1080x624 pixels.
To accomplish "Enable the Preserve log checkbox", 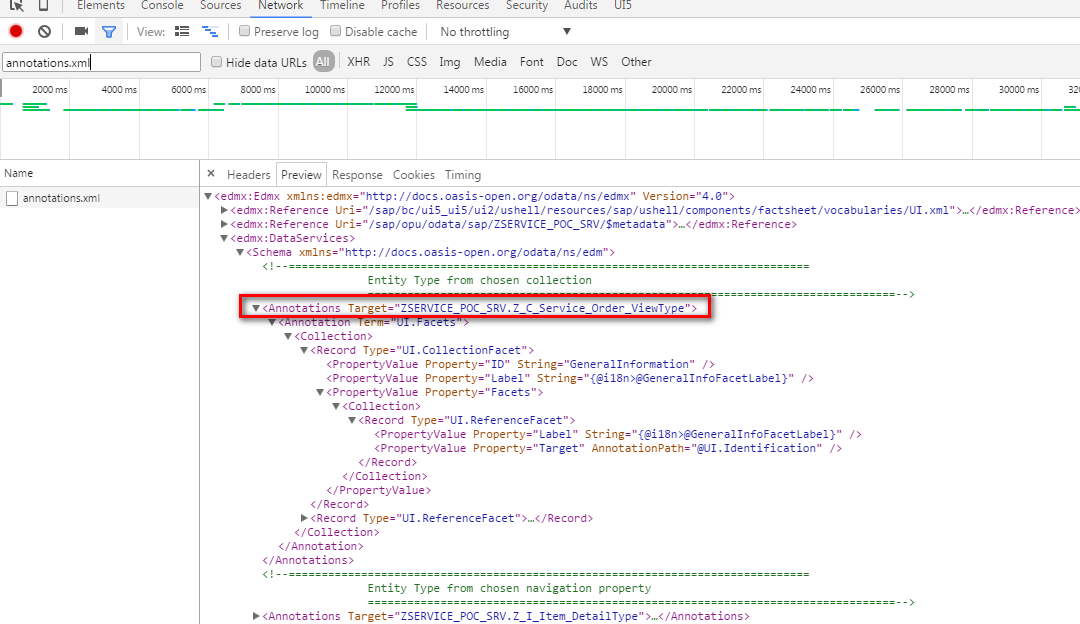I will [245, 31].
